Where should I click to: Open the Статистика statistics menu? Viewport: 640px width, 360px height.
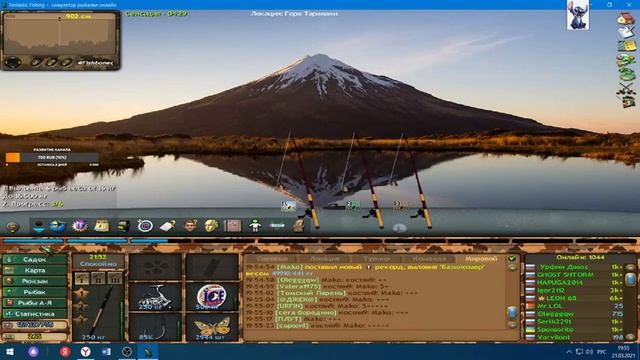34,314
